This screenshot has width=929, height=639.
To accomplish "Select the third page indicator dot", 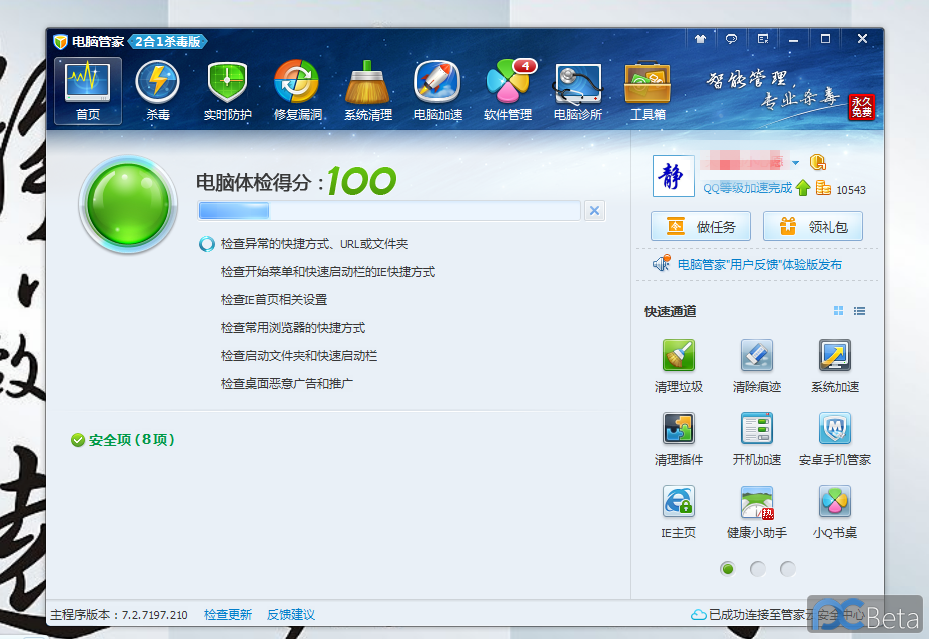I will 787,569.
